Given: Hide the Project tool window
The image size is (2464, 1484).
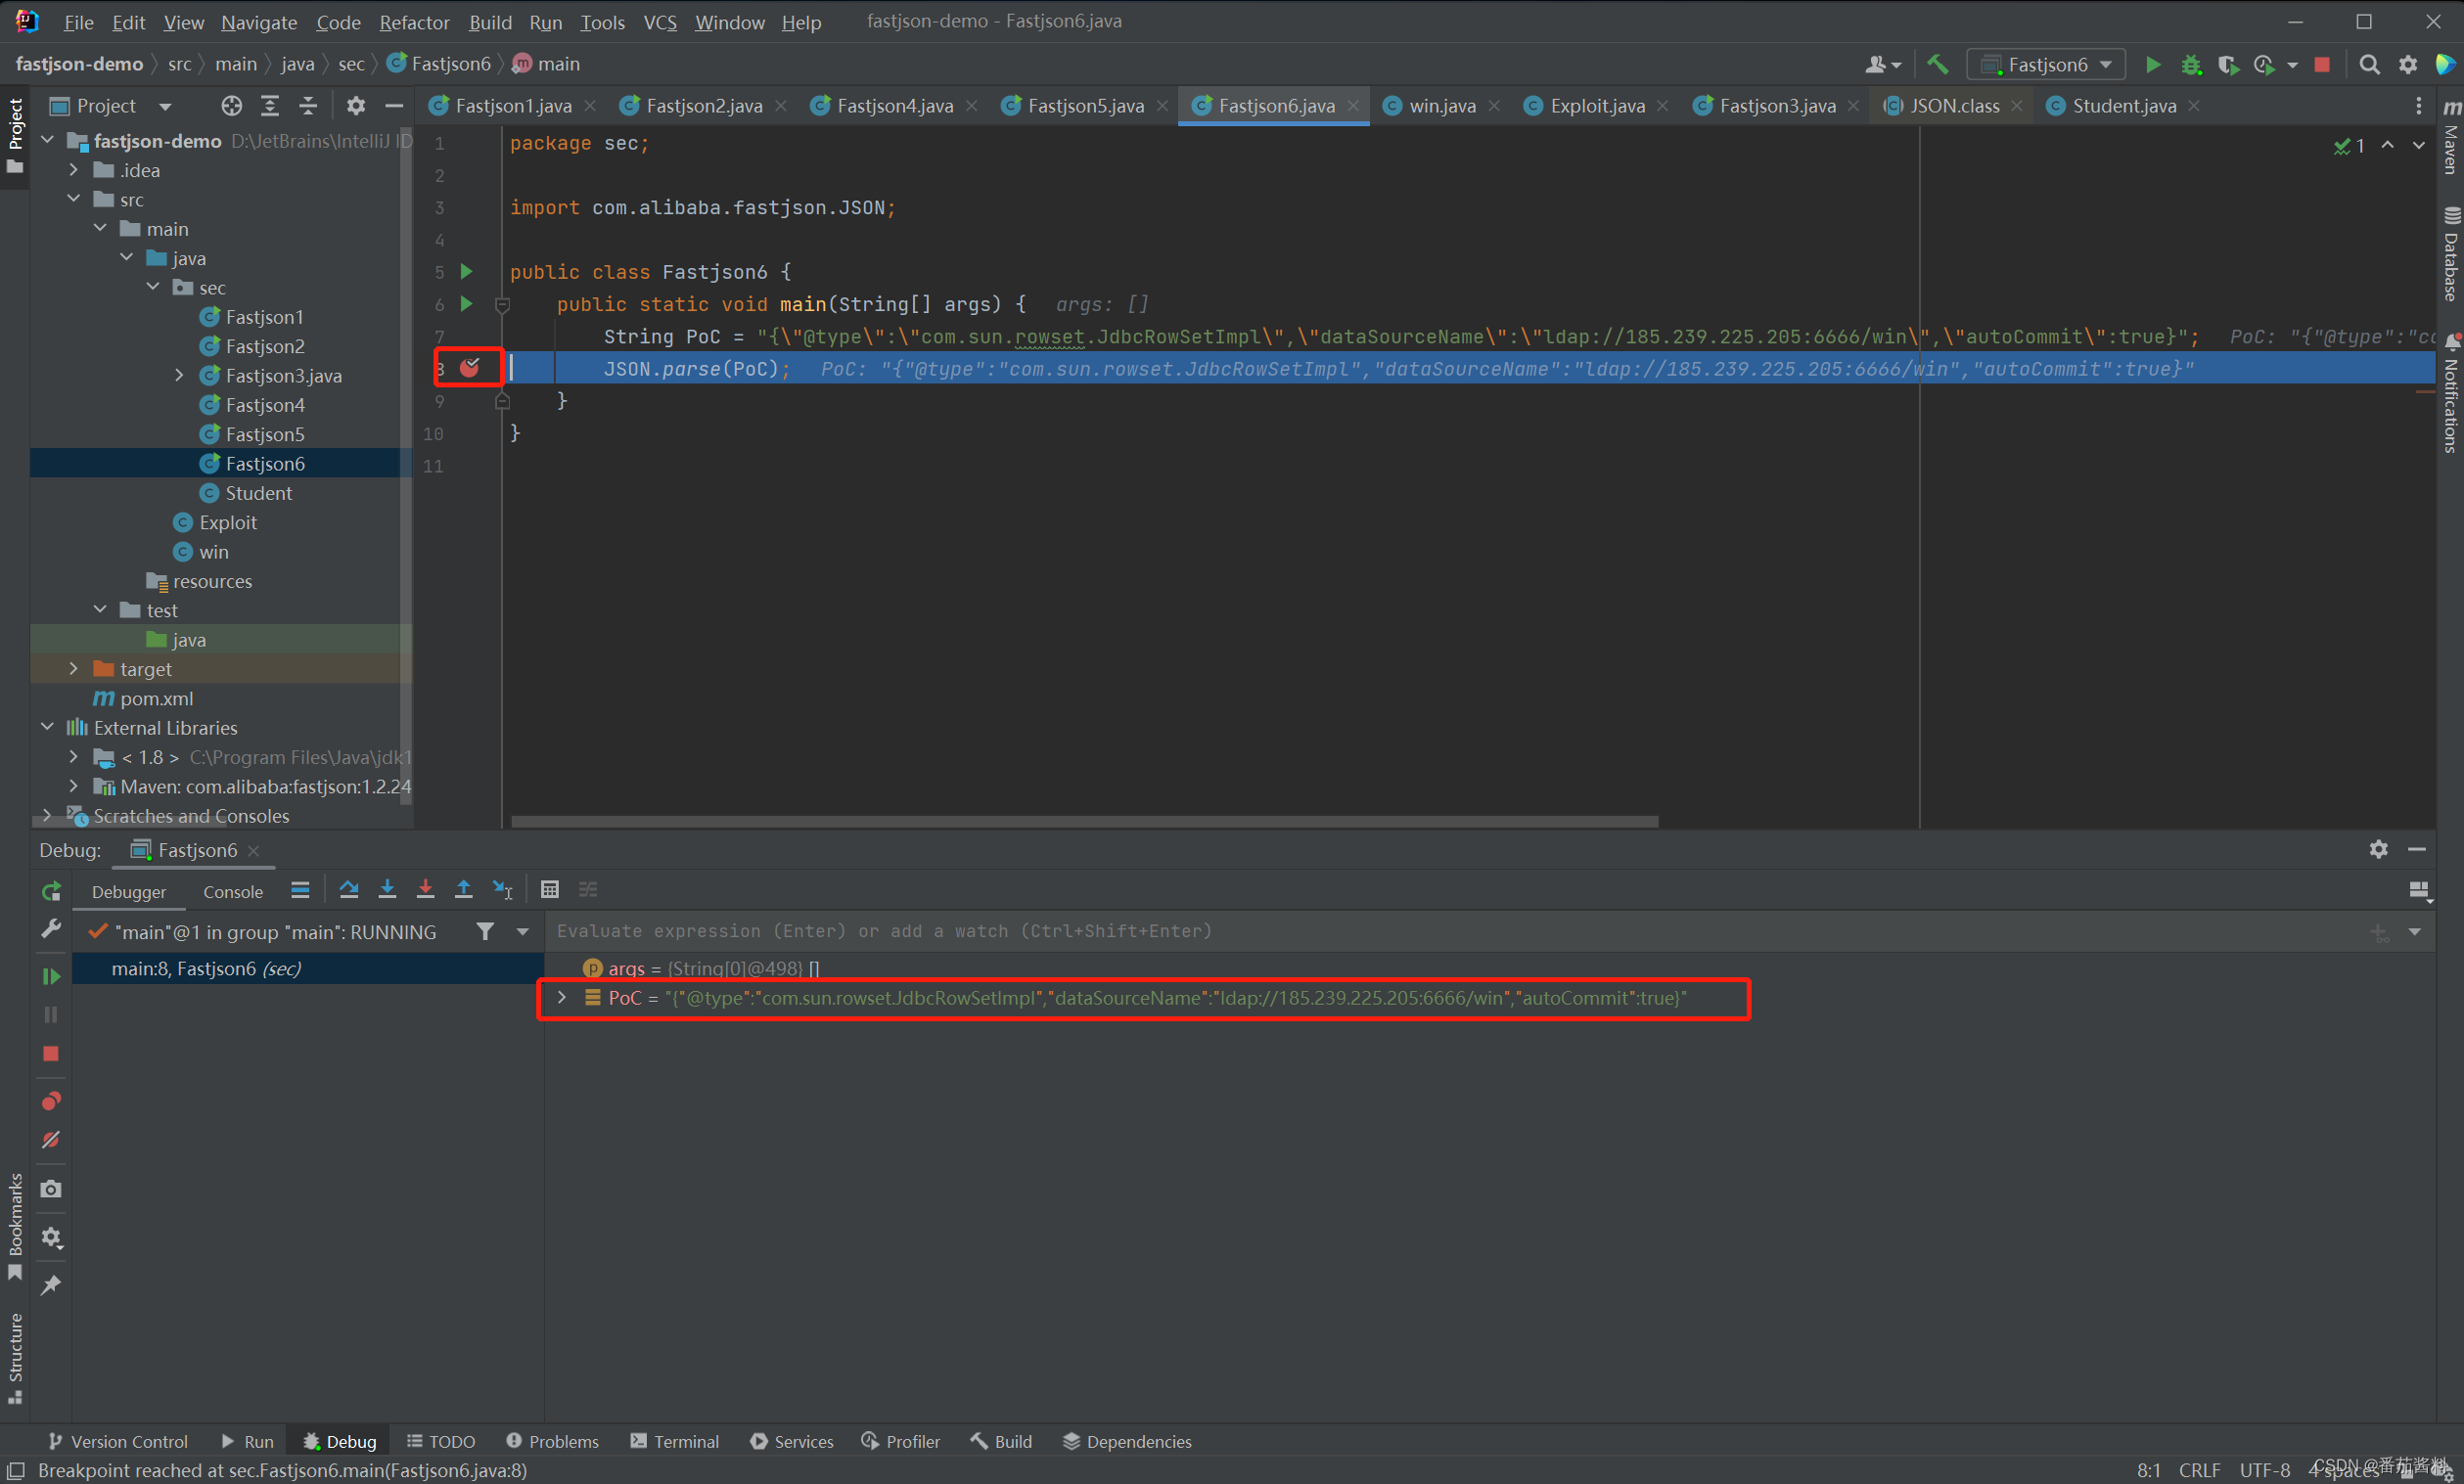Looking at the screenshot, I should [394, 105].
